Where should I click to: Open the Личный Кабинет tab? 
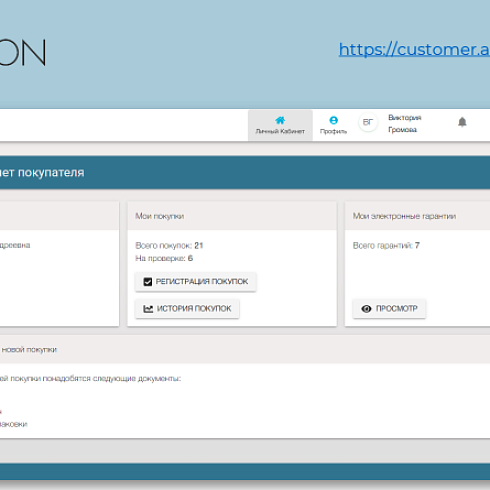(x=280, y=125)
